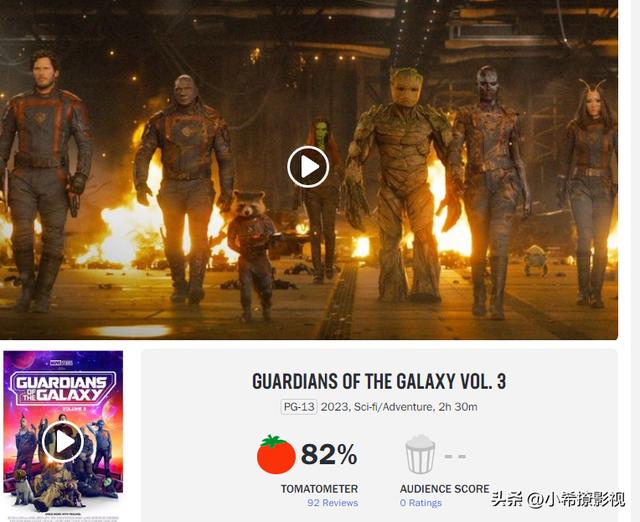
Task: Click the red tomato Tomatometer icon
Action: [x=276, y=454]
